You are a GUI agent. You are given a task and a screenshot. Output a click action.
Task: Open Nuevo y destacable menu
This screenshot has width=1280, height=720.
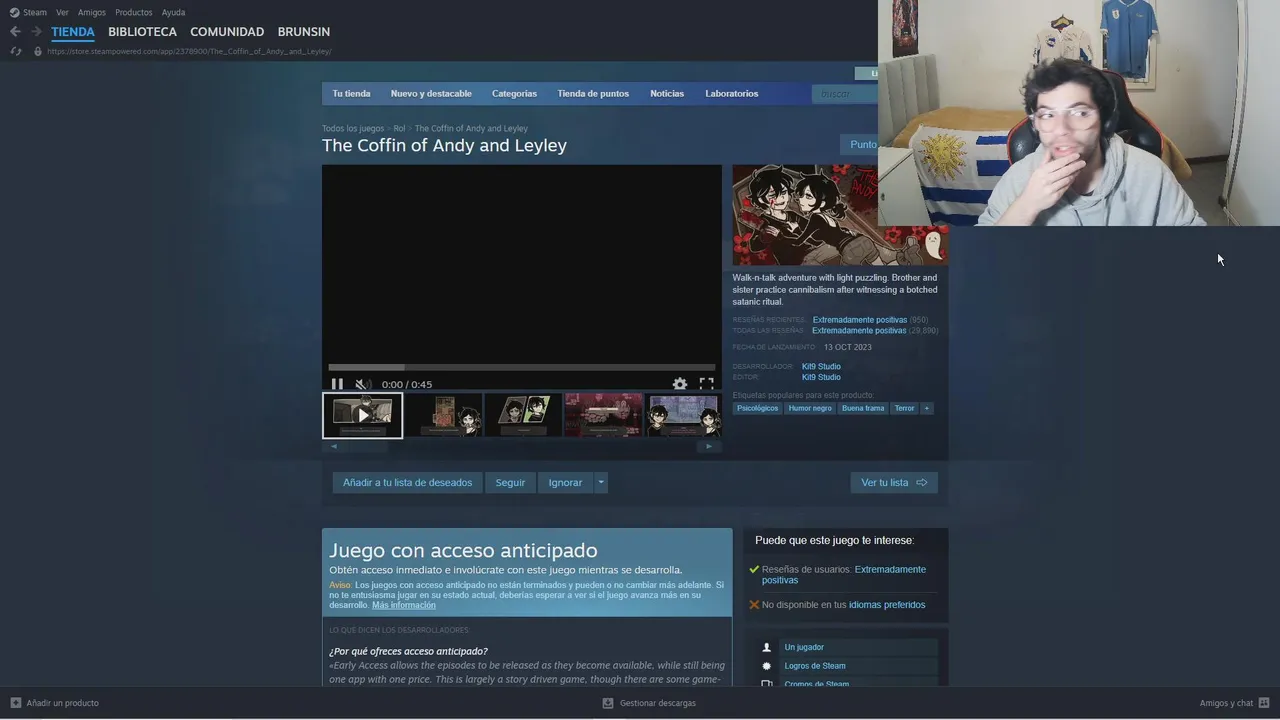431,93
